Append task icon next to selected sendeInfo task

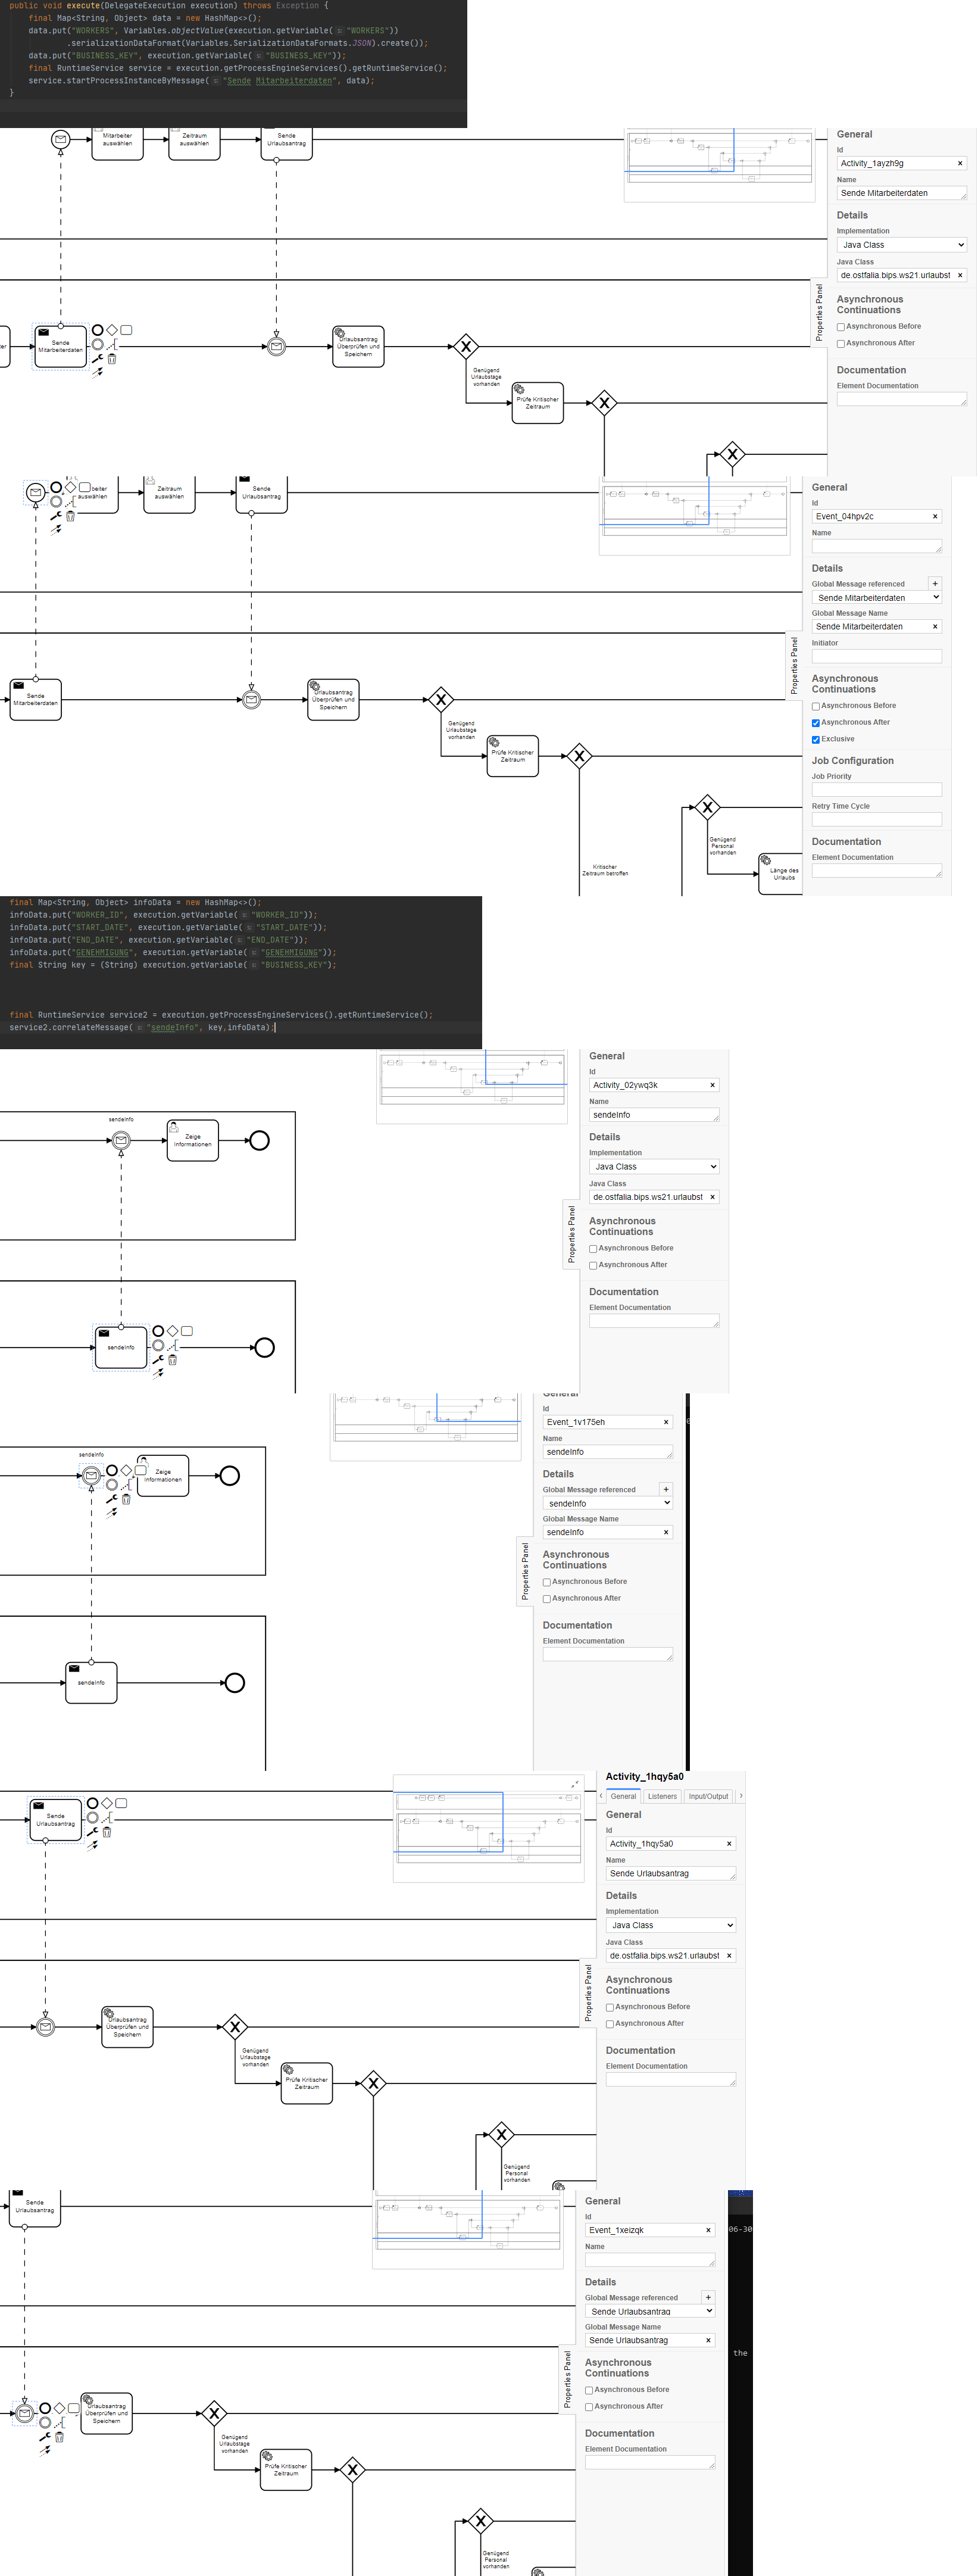point(187,1331)
